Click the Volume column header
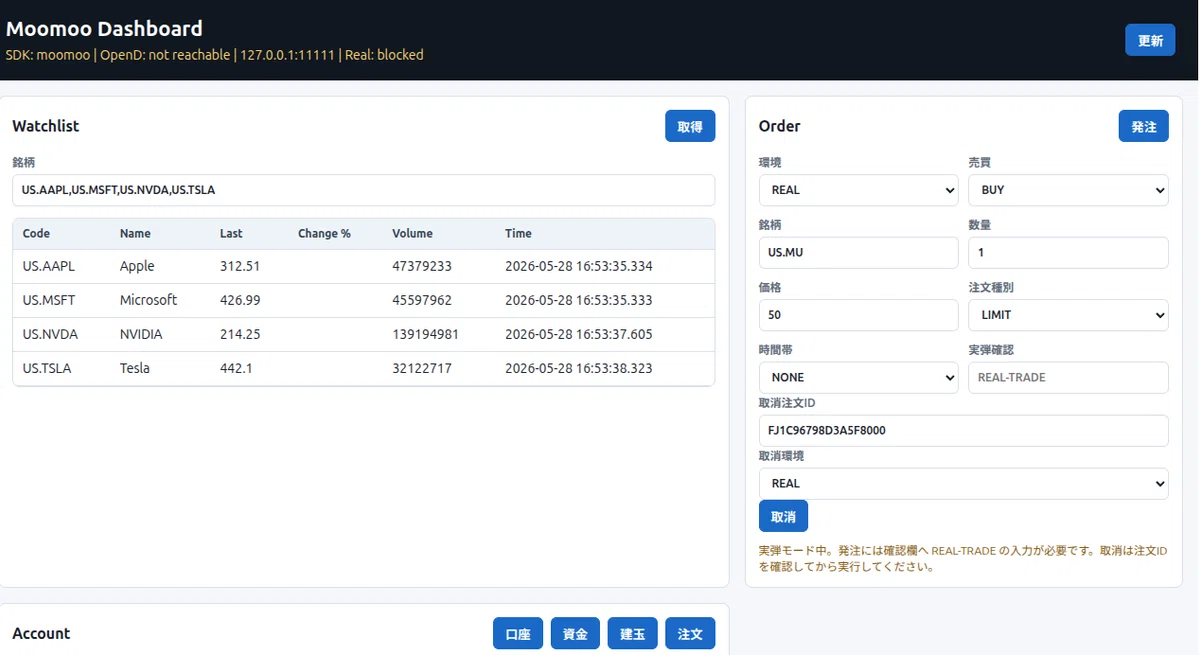This screenshot has width=1200, height=655. point(412,233)
